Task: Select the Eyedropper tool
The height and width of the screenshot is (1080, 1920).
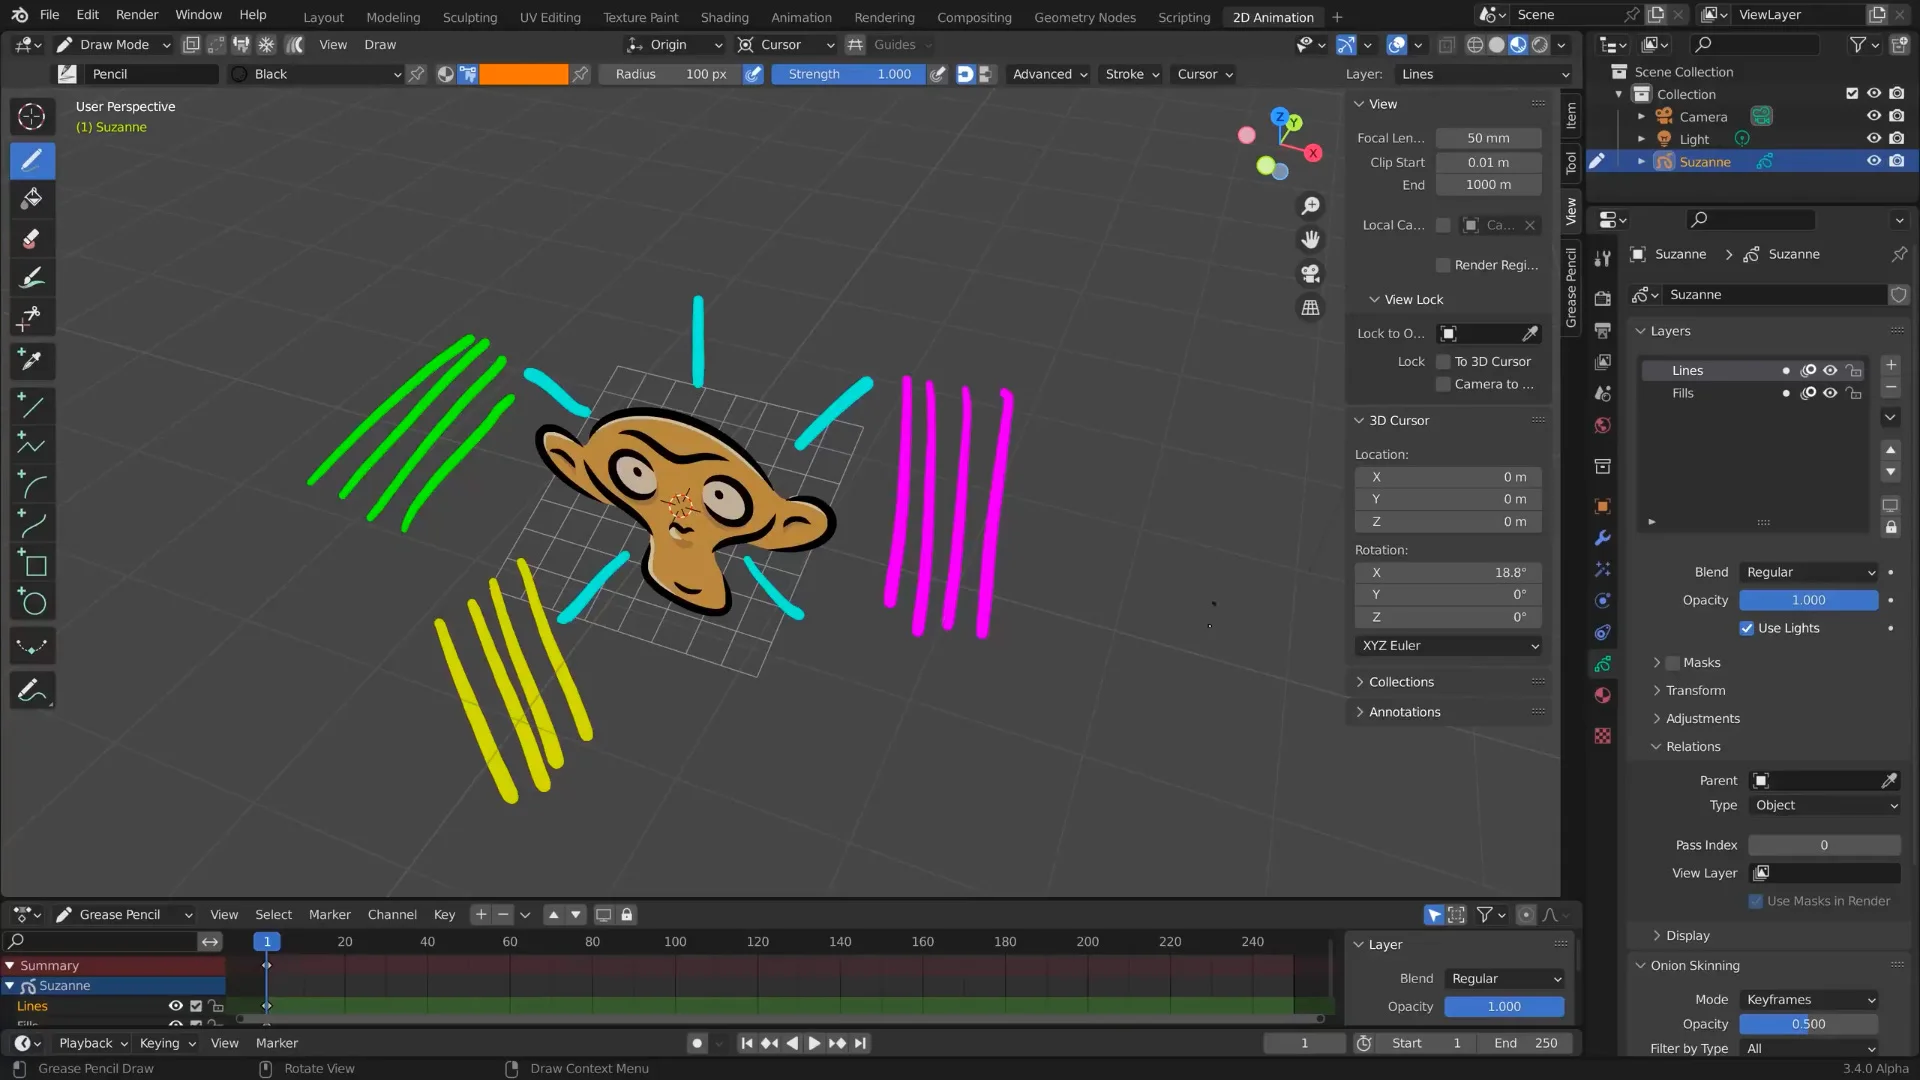Action: (x=32, y=360)
